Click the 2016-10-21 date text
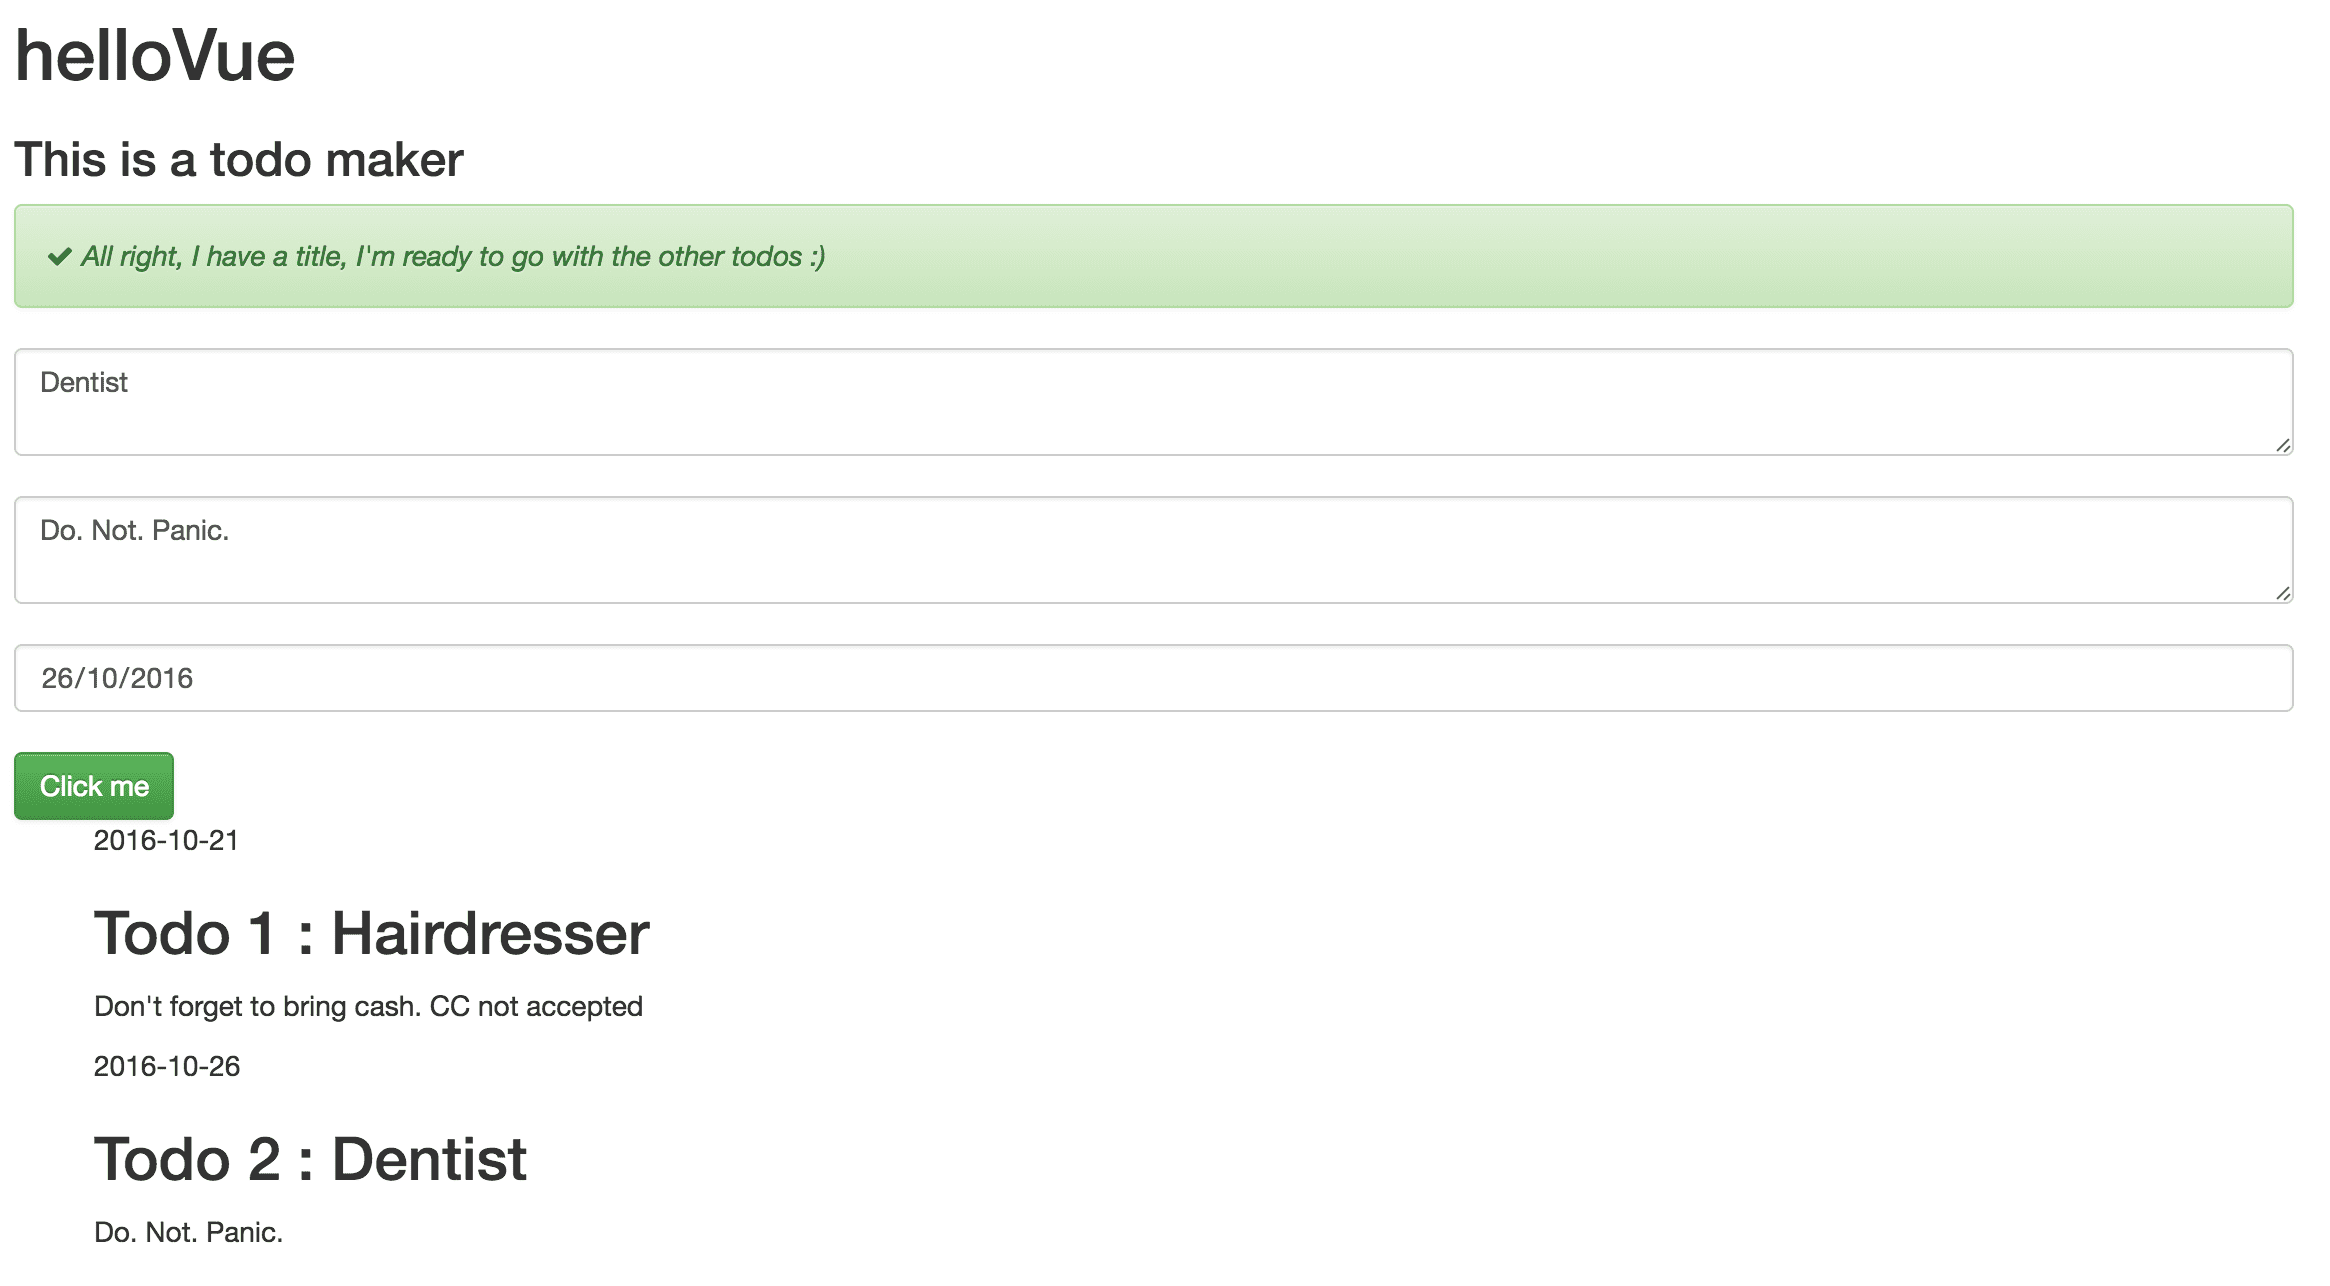The image size is (2330, 1286). tap(166, 840)
